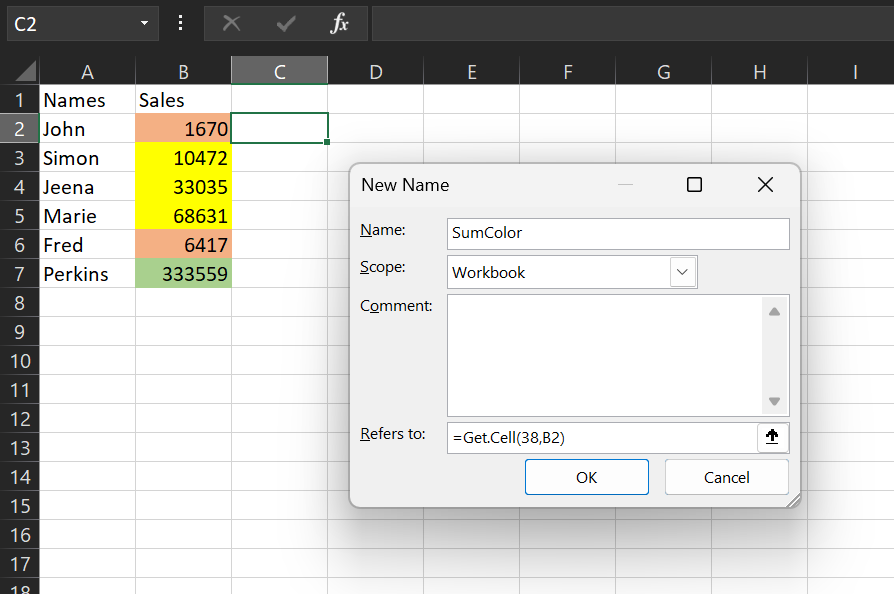Open the Name Box dropdown arrow
Screen dimensions: 894x594
pyautogui.click(x=144, y=23)
